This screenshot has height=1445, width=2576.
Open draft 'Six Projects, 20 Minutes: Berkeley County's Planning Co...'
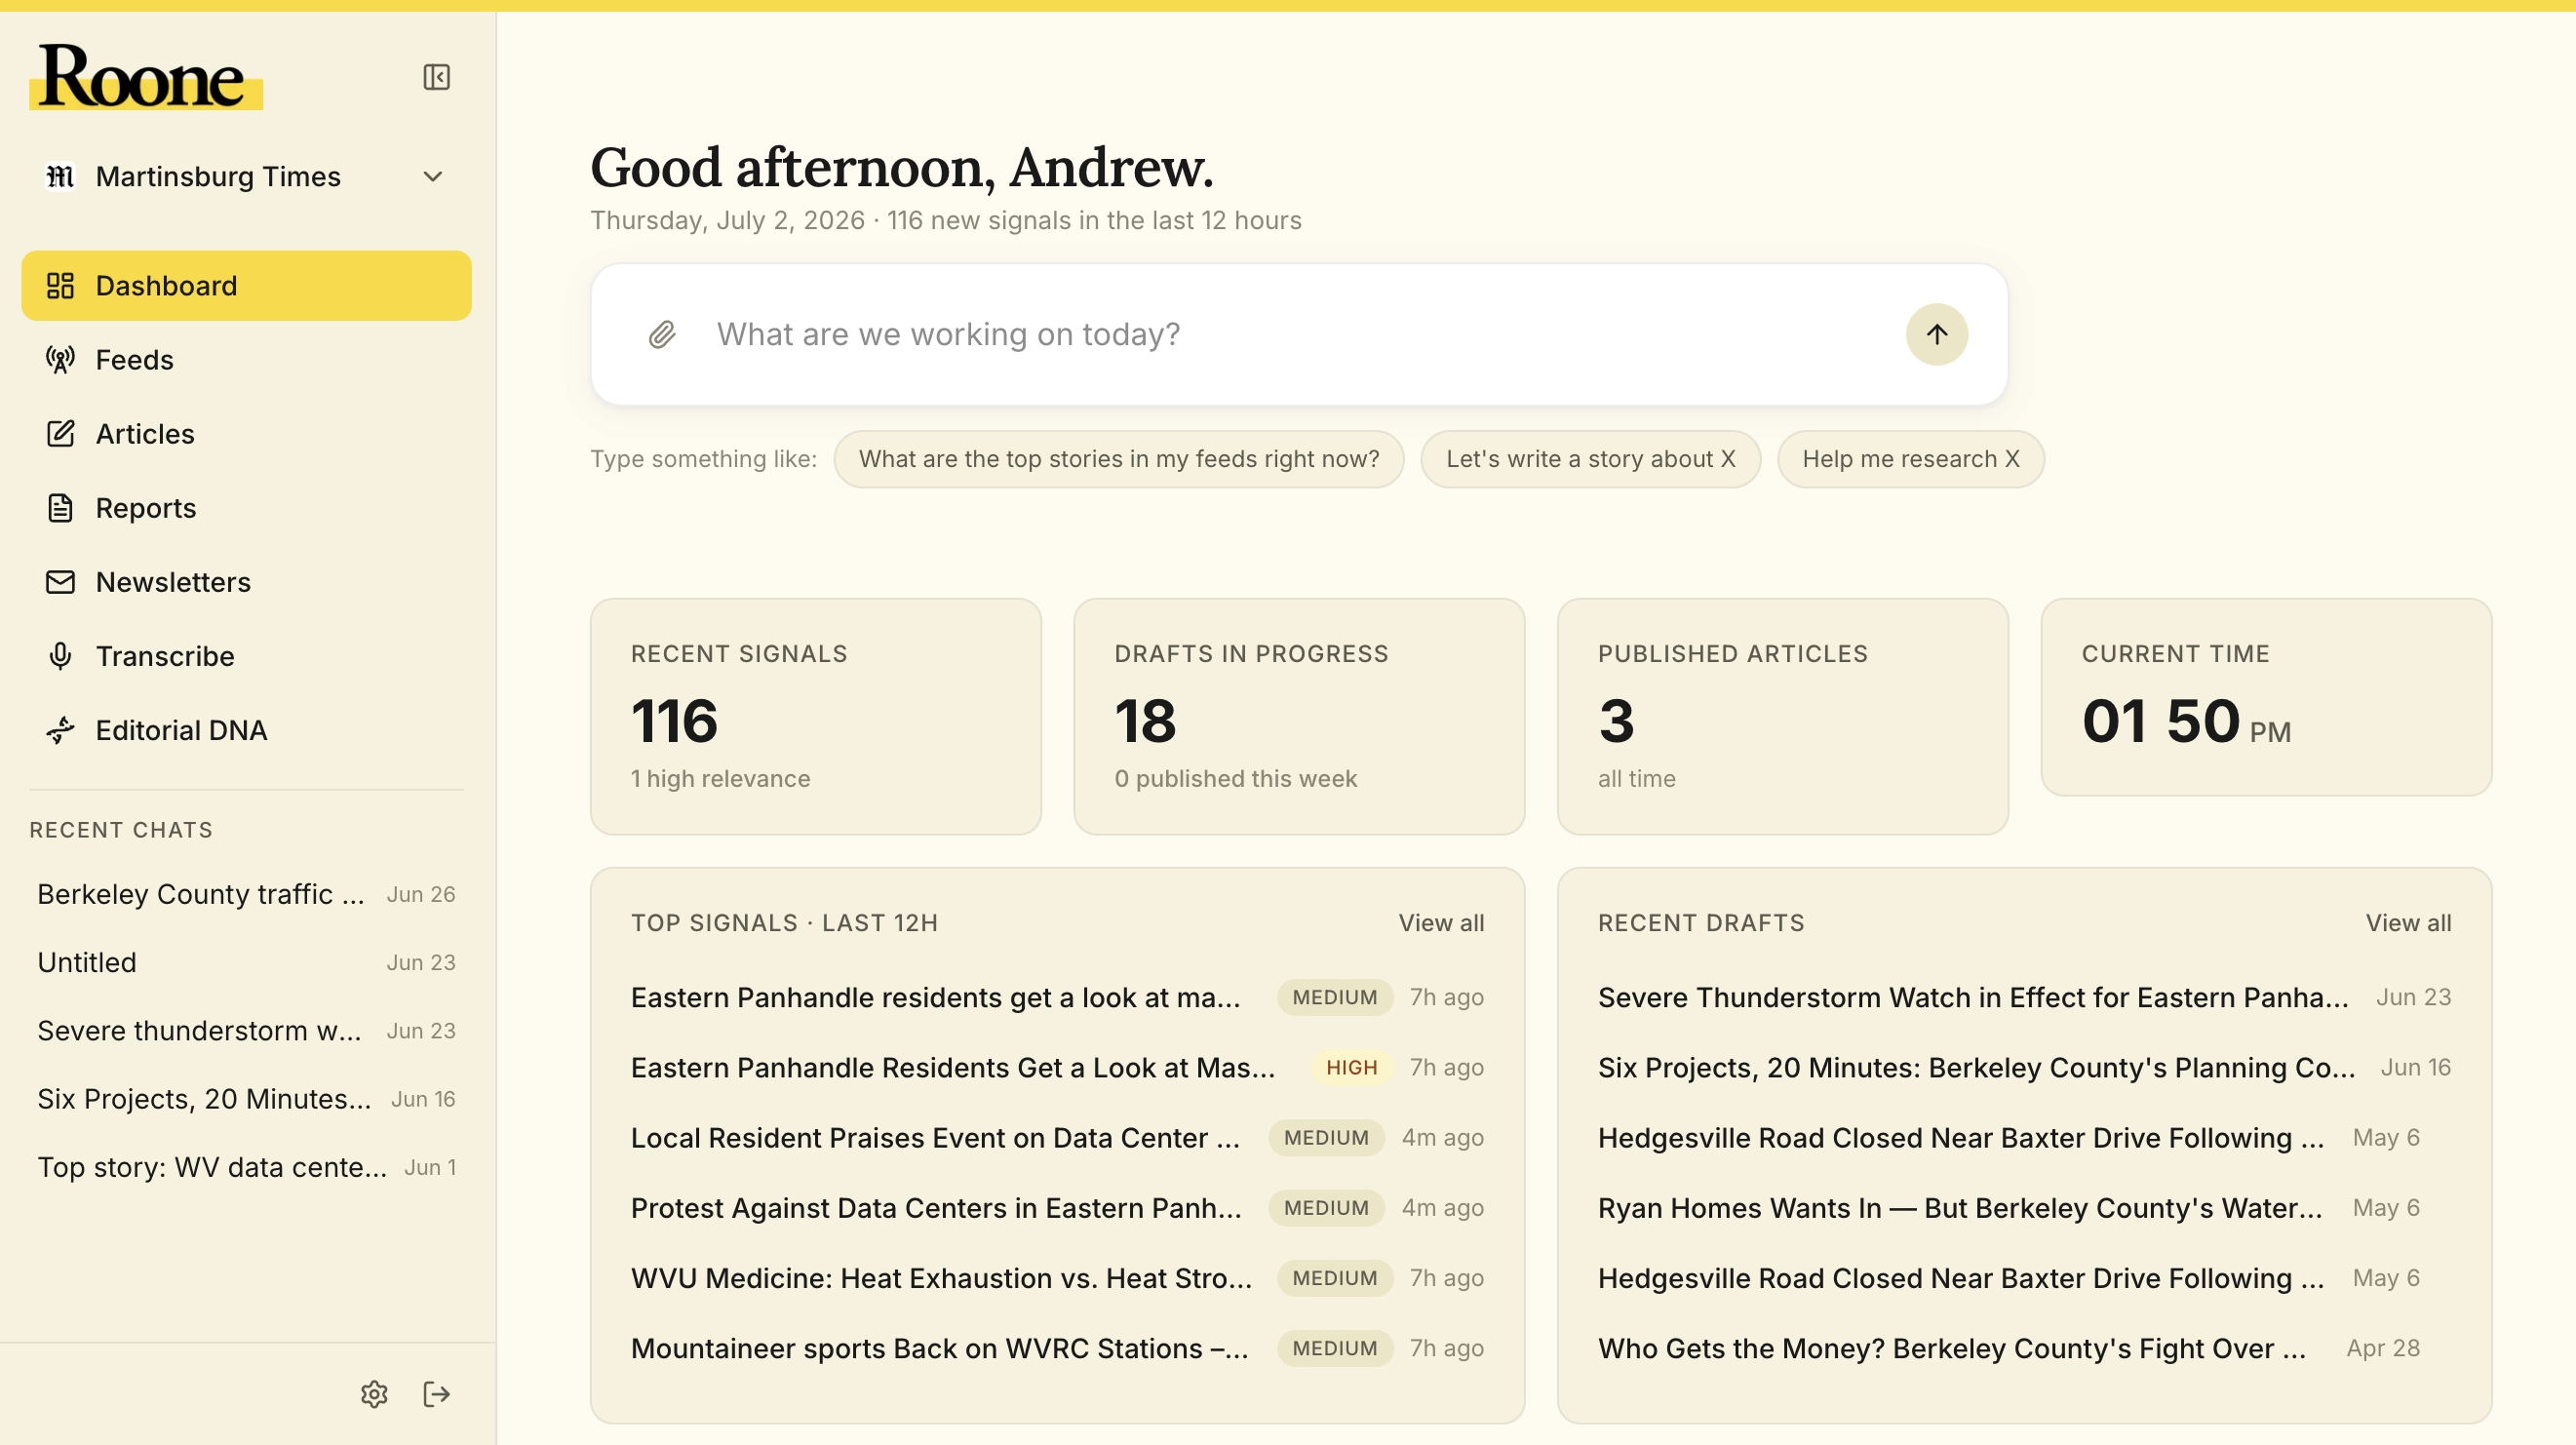coord(2024,1067)
